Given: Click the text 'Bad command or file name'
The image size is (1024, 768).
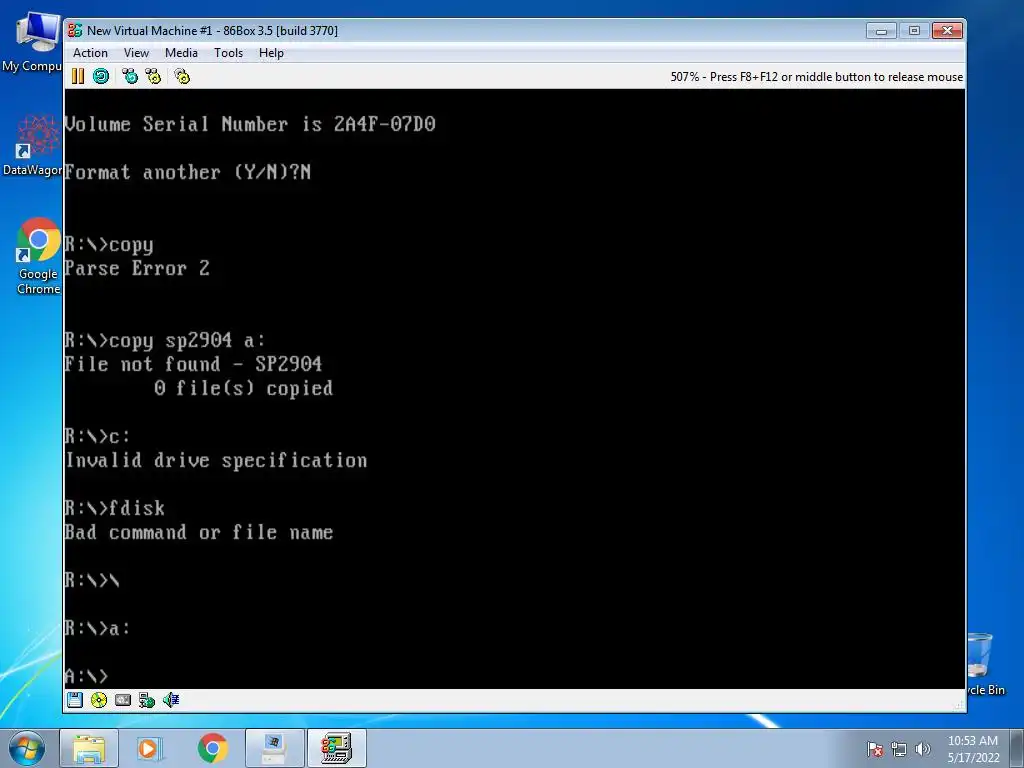Looking at the screenshot, I should [199, 532].
